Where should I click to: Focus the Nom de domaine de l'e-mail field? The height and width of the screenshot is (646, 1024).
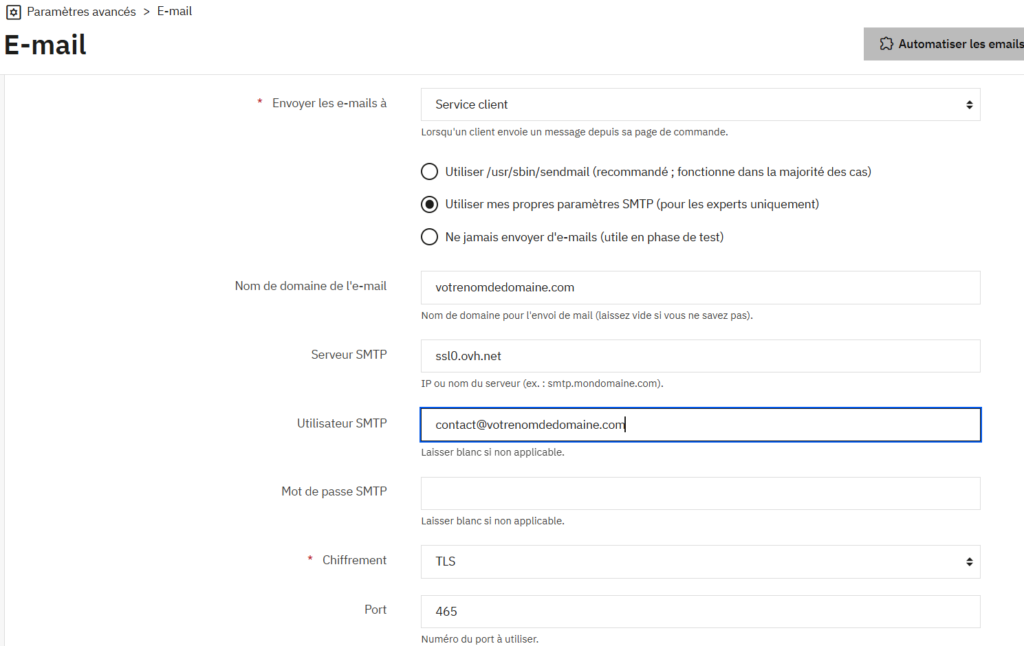click(x=700, y=288)
